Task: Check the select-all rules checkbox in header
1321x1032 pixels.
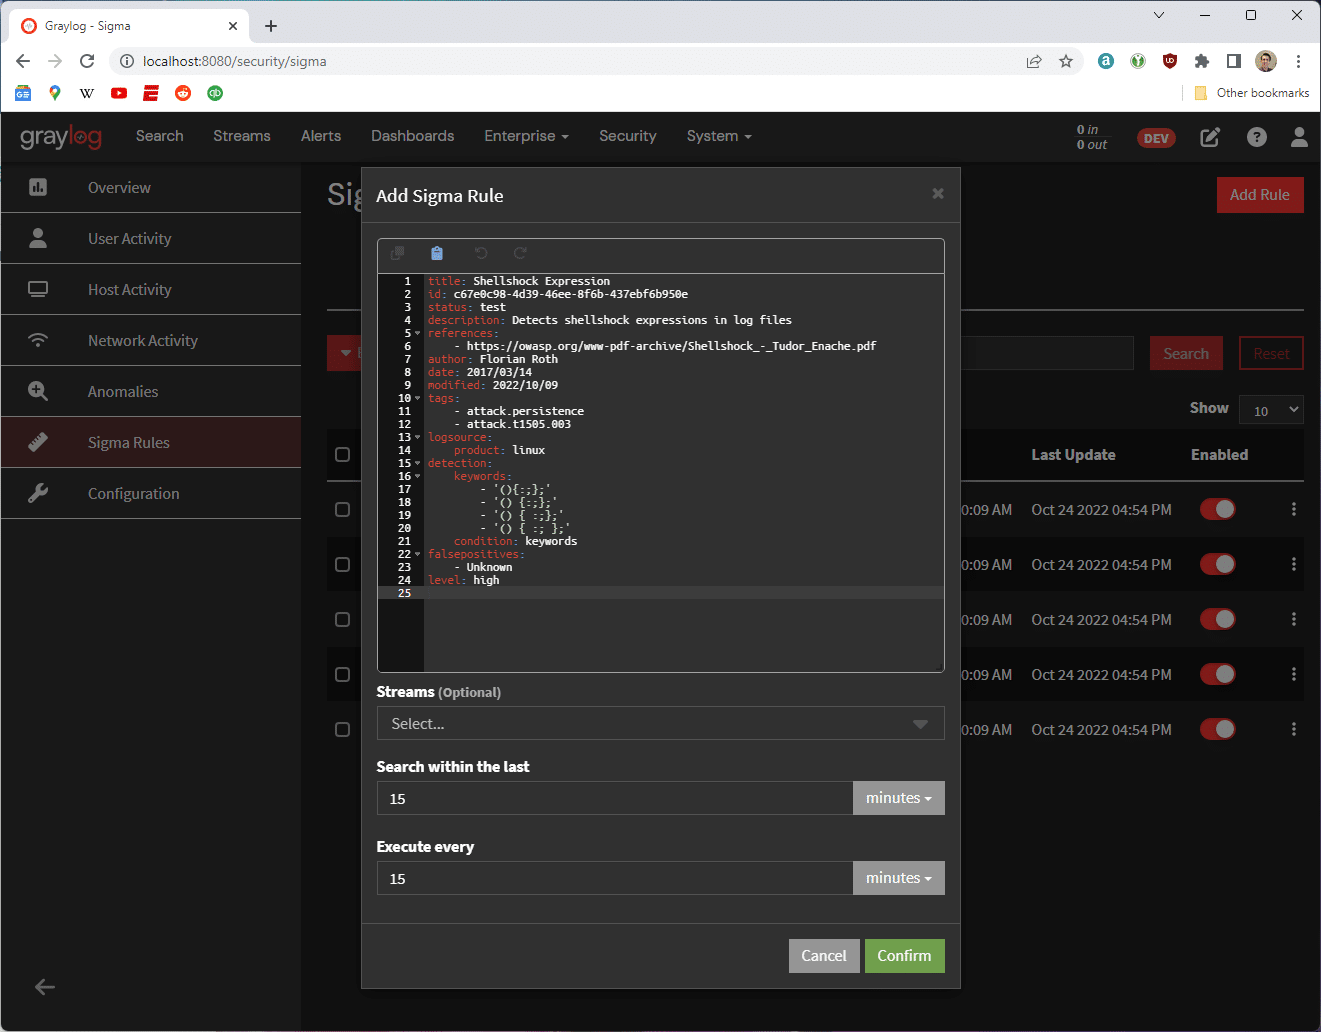Action: 342,455
